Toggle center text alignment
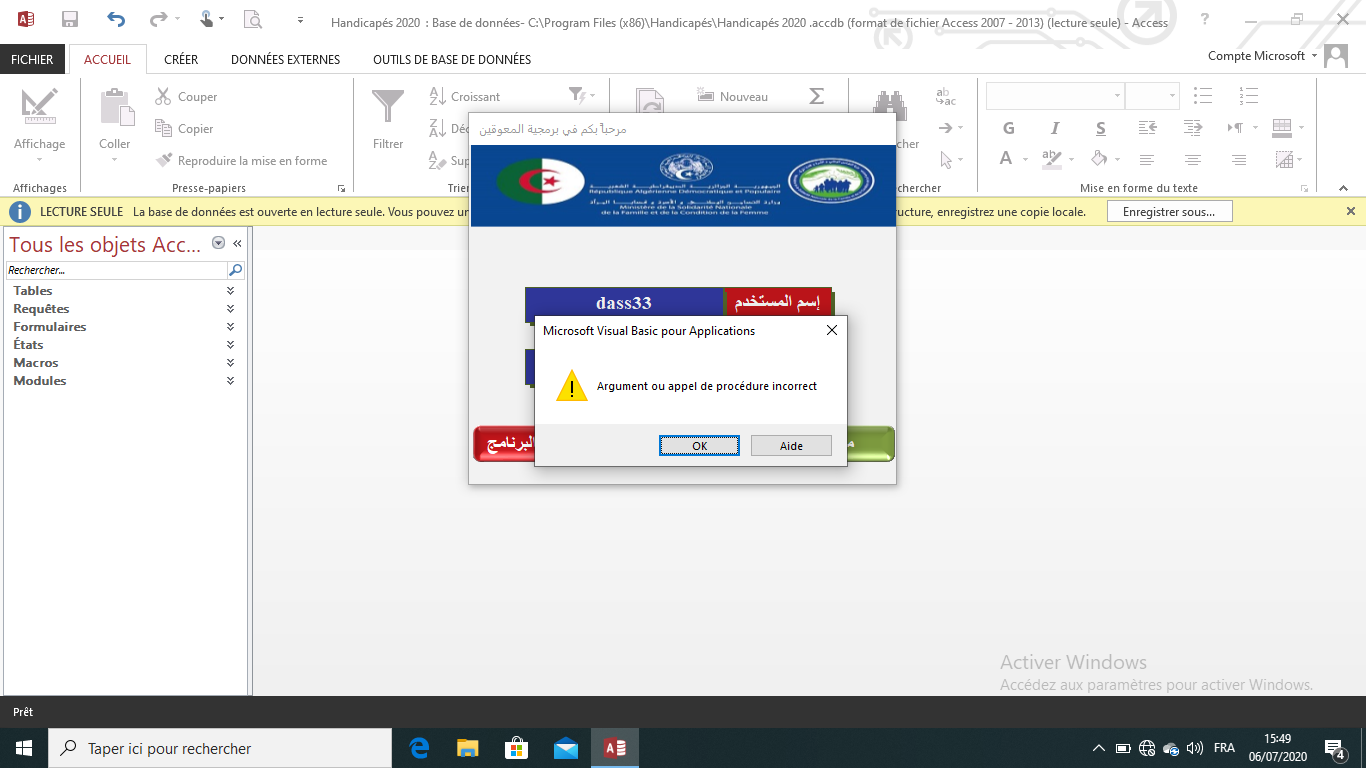 tap(1193, 160)
